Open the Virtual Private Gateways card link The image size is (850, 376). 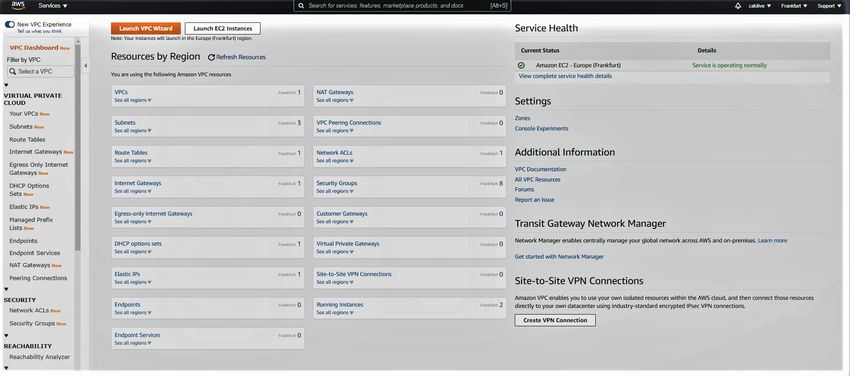348,244
